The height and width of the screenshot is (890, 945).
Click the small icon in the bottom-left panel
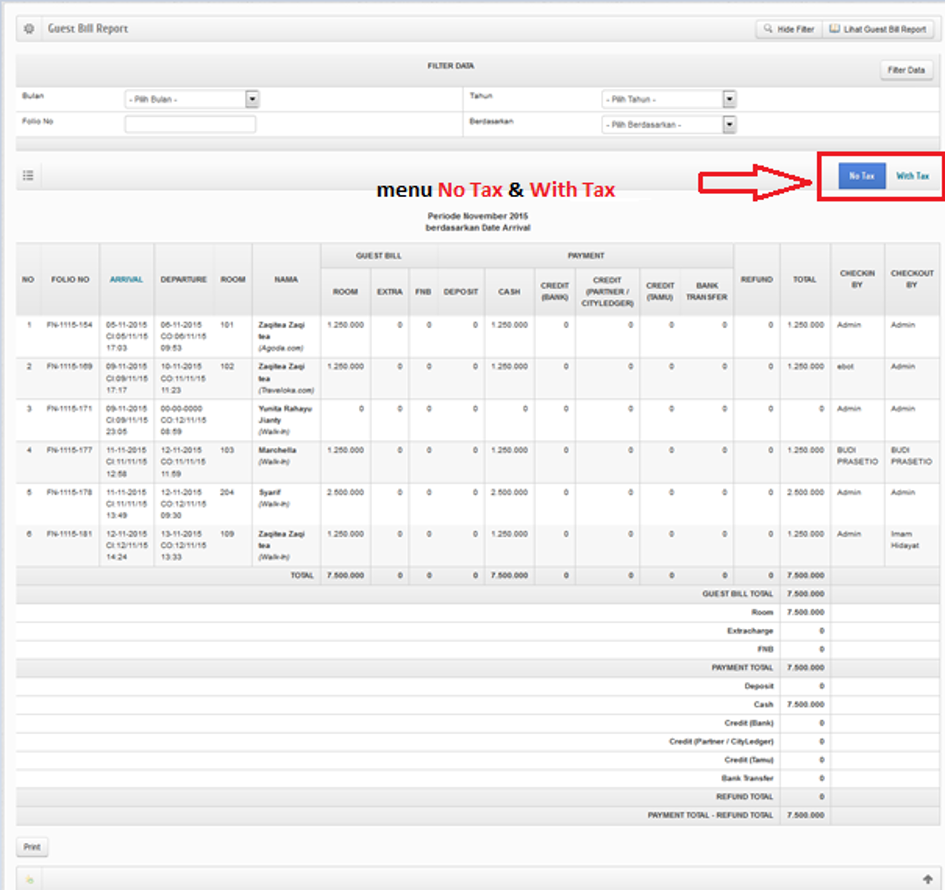tap(30, 879)
